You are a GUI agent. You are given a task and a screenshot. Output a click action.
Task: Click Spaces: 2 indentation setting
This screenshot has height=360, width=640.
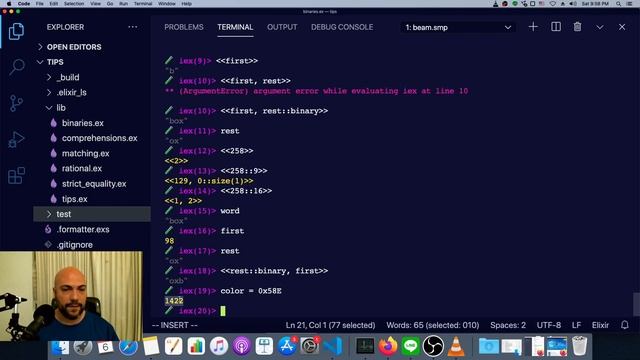[508, 325]
